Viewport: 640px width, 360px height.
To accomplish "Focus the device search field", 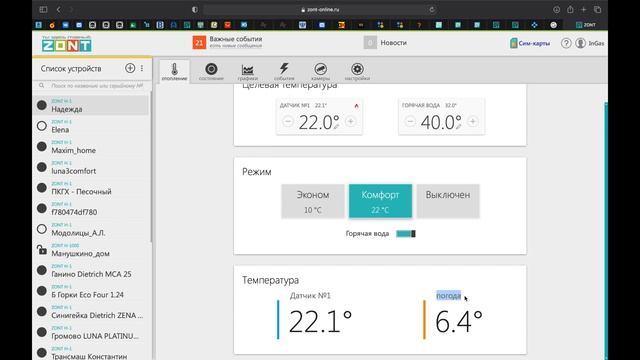I will pyautogui.click(x=93, y=86).
